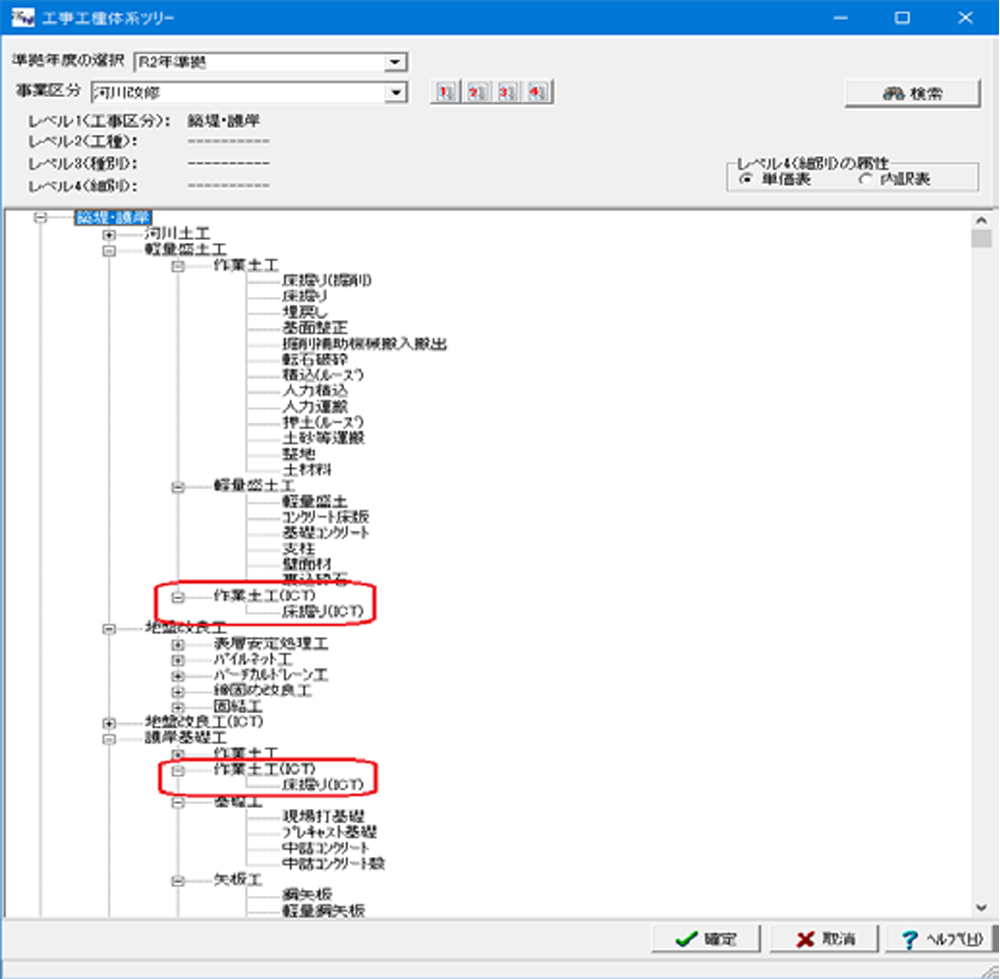Screen dimensions: 1000x979
Task: Select the 掘削補助機械搬入搬出 tree item
Action: [364, 344]
